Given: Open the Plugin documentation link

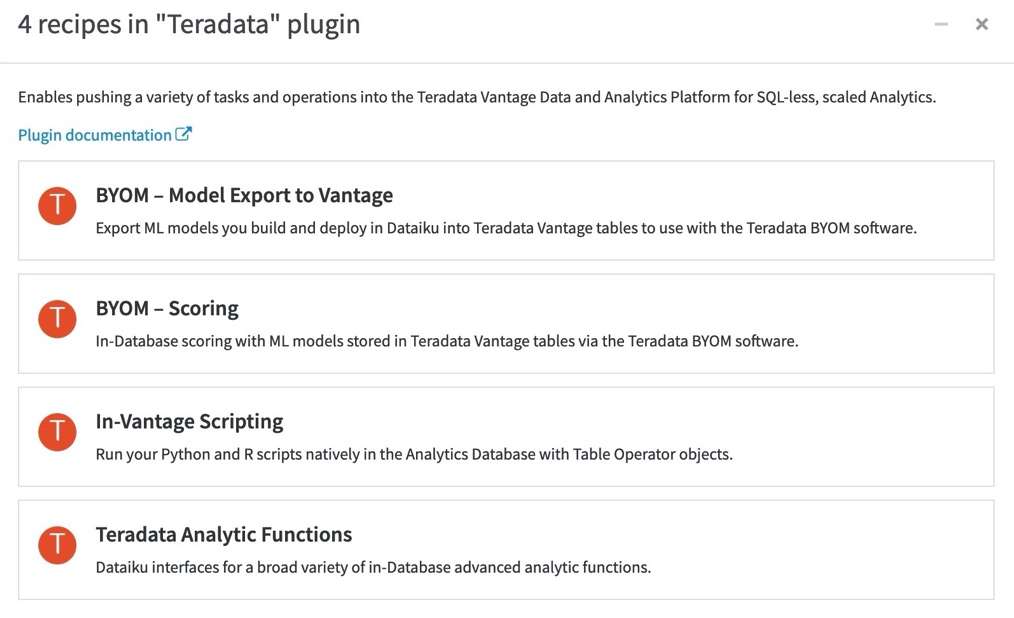Looking at the screenshot, I should [x=95, y=134].
